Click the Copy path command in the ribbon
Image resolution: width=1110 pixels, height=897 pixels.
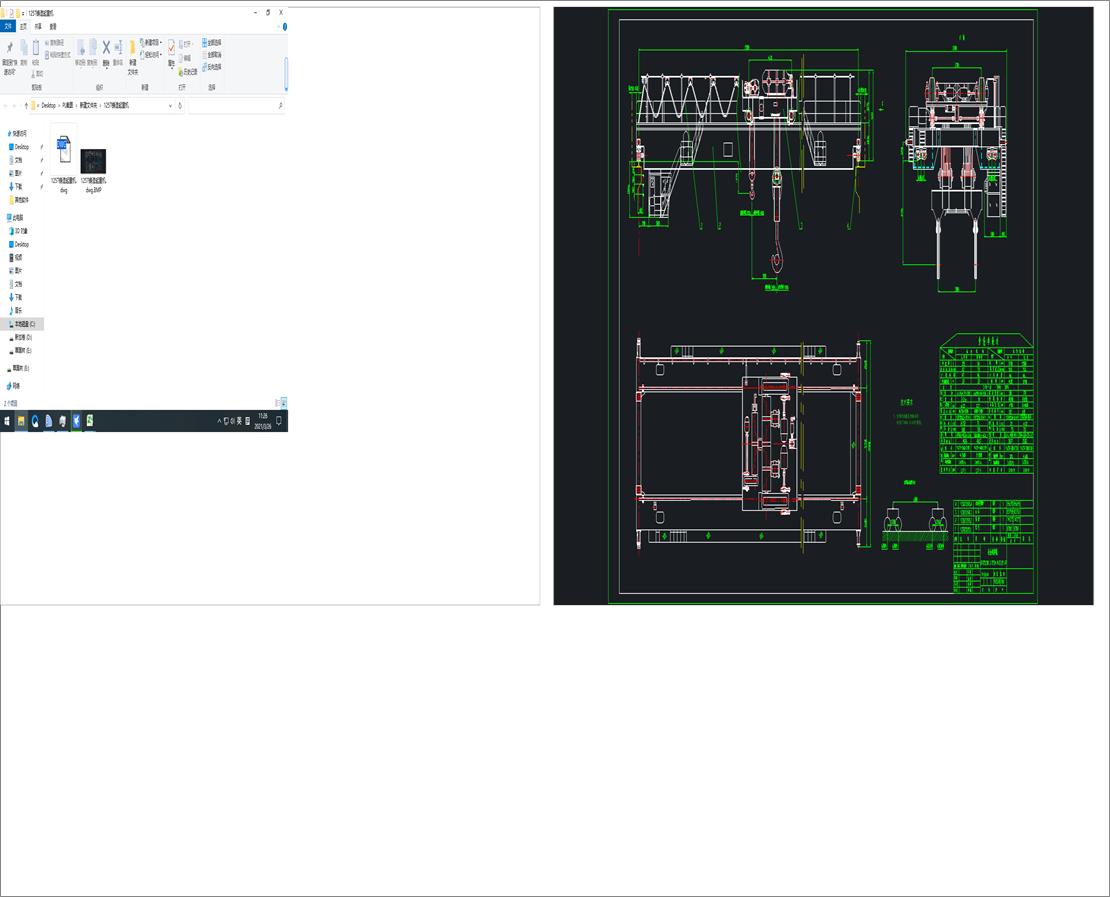pyautogui.click(x=57, y=42)
